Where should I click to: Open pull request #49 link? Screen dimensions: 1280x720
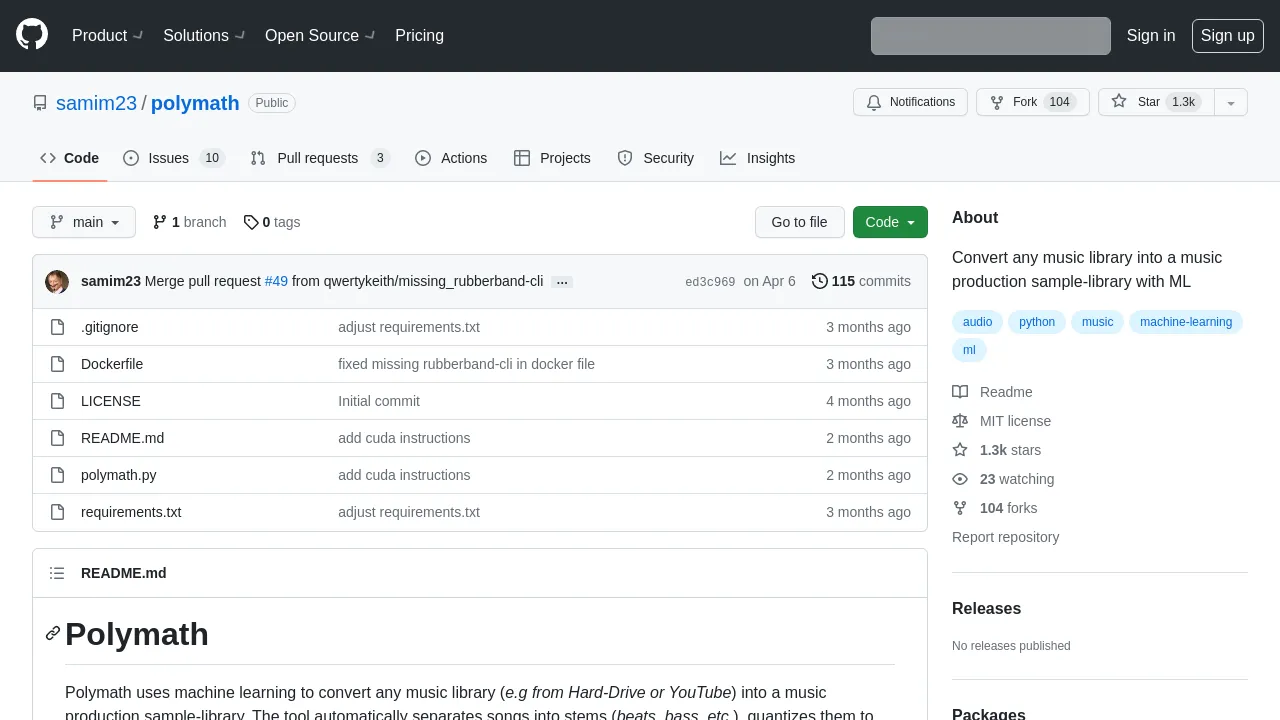[276, 281]
